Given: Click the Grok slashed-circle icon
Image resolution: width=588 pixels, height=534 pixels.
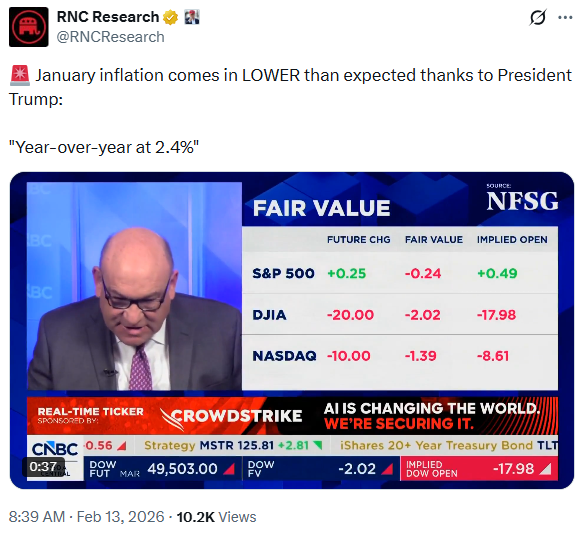Looking at the screenshot, I should [x=538, y=17].
